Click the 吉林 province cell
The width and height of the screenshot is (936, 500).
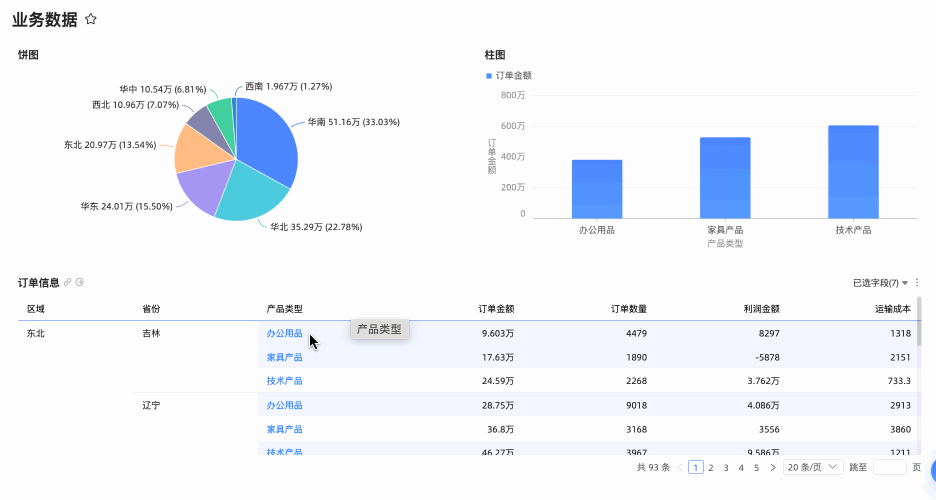(151, 334)
